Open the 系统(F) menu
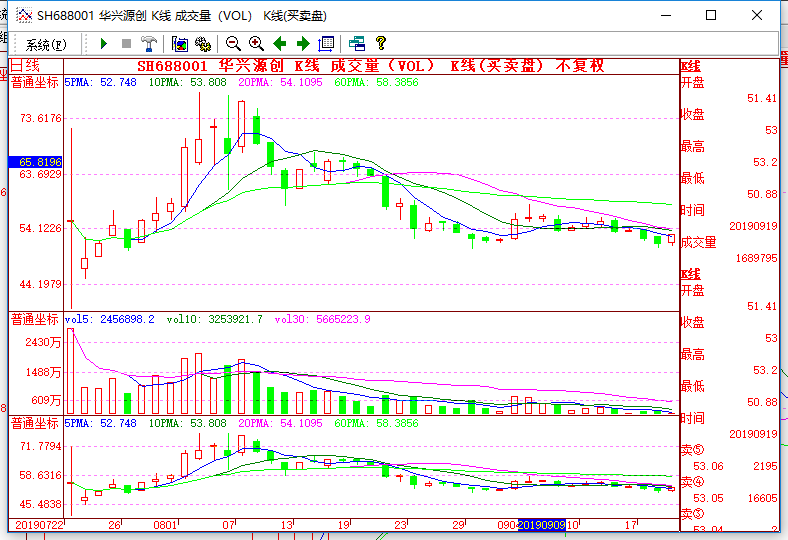 point(46,45)
